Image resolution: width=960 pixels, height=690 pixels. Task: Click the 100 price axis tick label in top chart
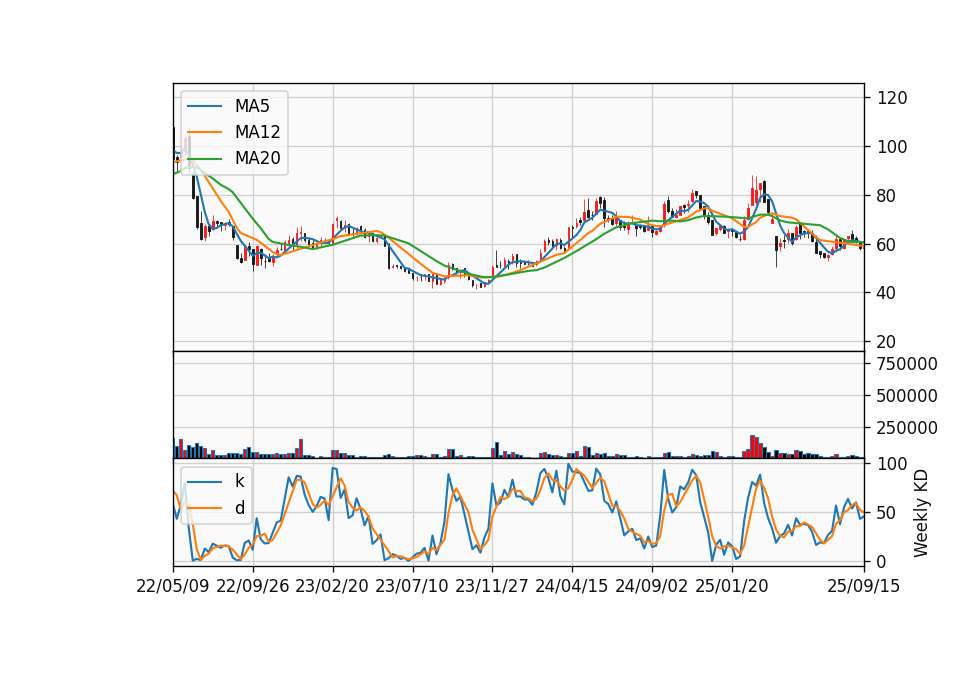pos(891,147)
